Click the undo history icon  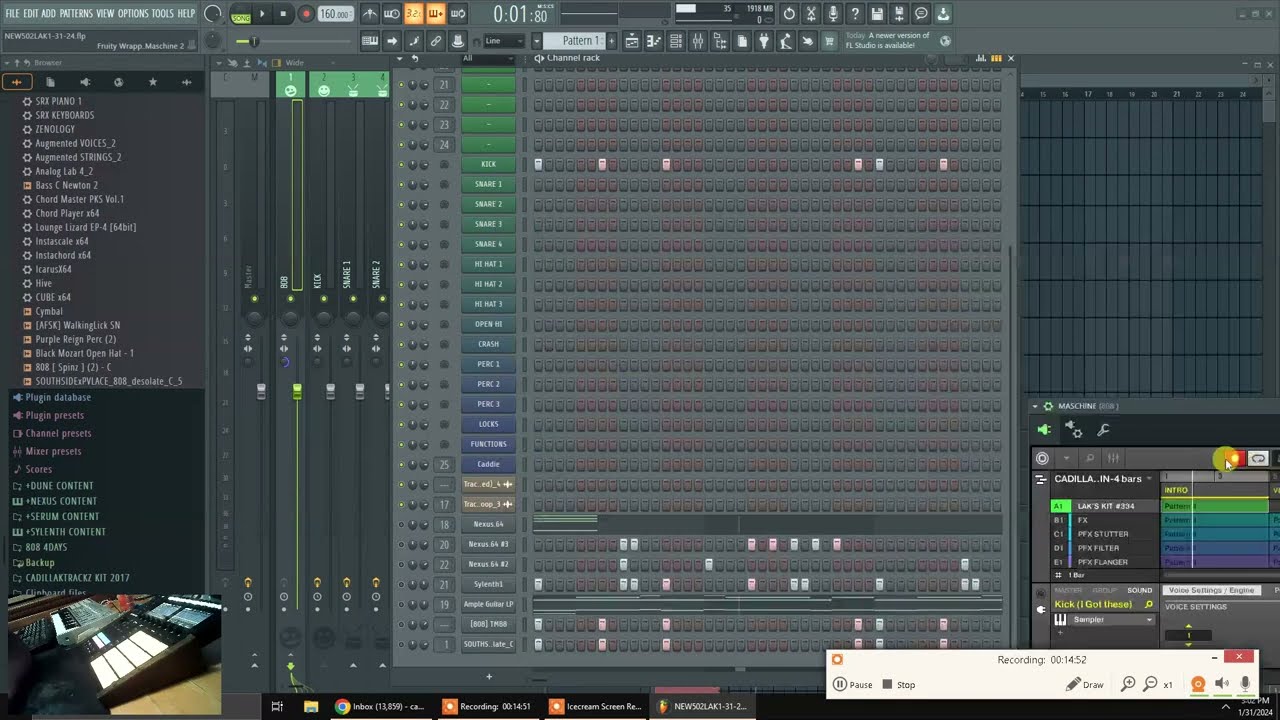pos(789,14)
